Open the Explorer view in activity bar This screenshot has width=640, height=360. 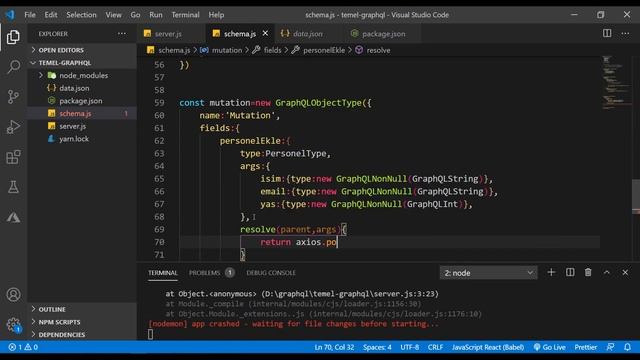13,37
